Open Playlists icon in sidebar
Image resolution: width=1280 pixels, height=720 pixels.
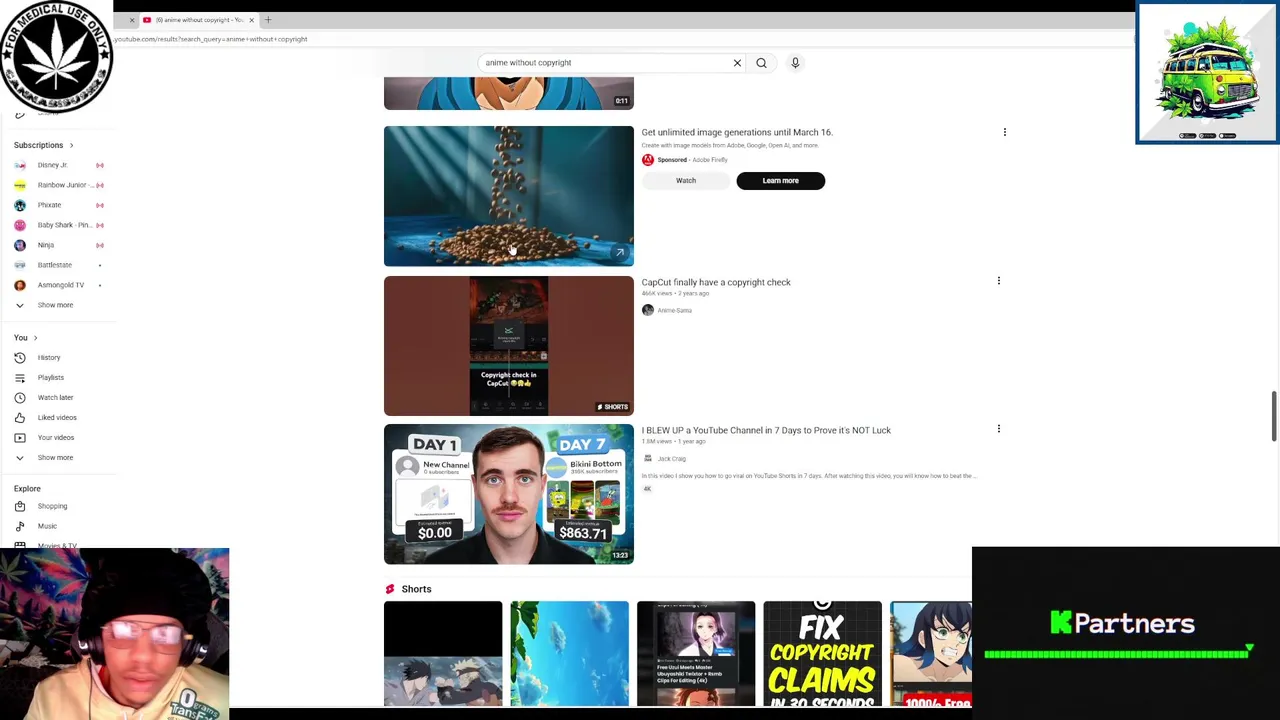(x=20, y=378)
